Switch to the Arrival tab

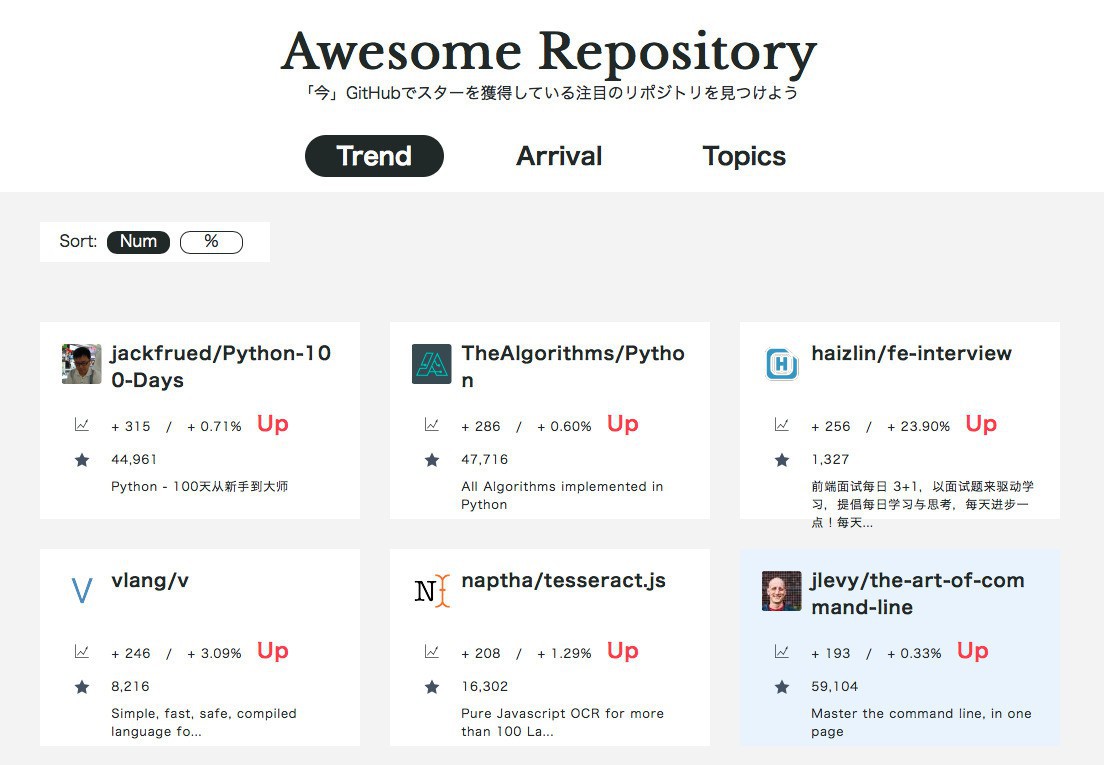[559, 156]
